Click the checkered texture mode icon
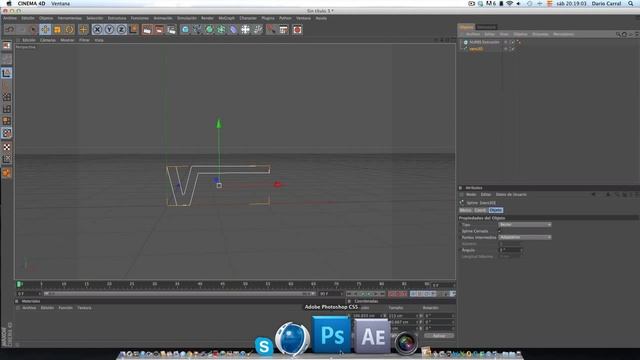Viewport: 640px width, 360px height. (x=7, y=147)
